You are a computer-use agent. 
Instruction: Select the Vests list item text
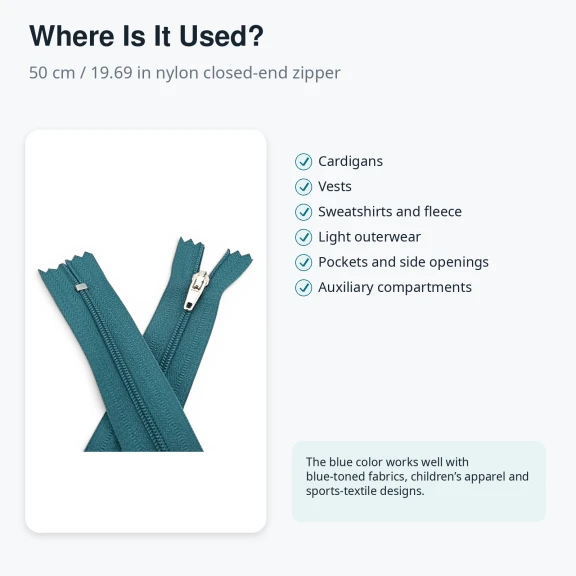click(335, 187)
